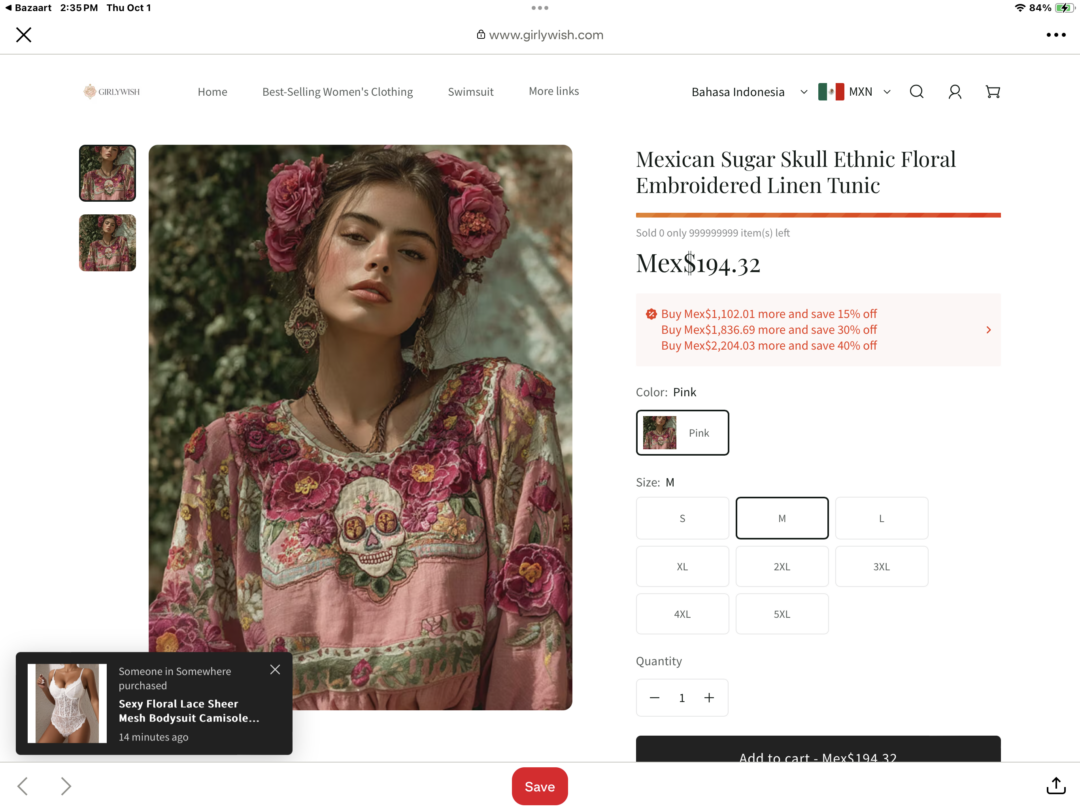Tap the share icon at bottom right
This screenshot has height=810, width=1080.
(x=1055, y=785)
